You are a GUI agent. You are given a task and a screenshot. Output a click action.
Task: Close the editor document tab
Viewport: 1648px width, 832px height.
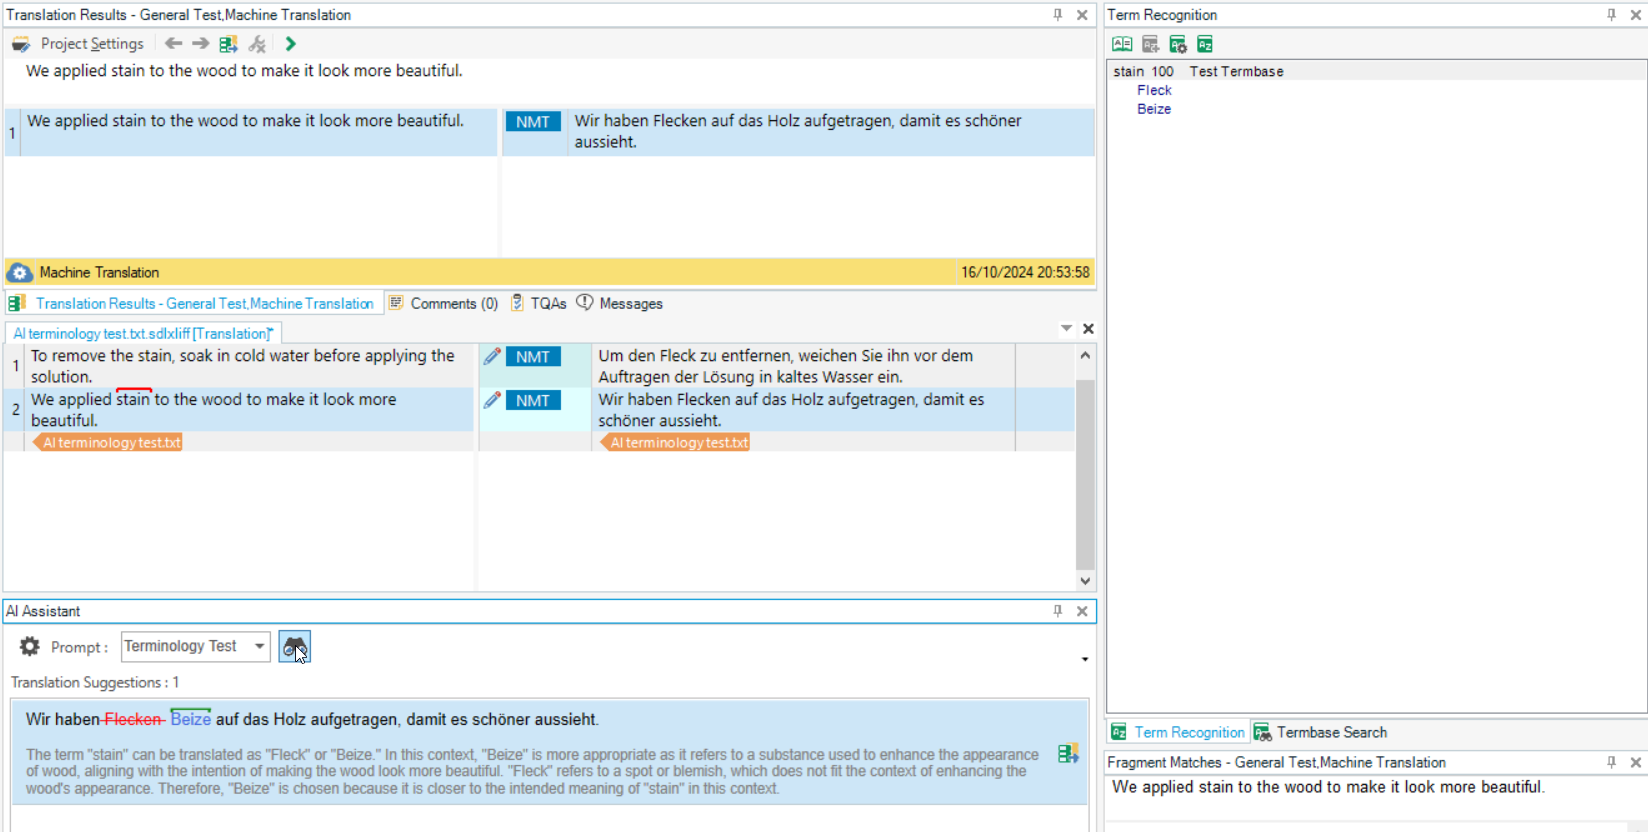click(x=1088, y=328)
